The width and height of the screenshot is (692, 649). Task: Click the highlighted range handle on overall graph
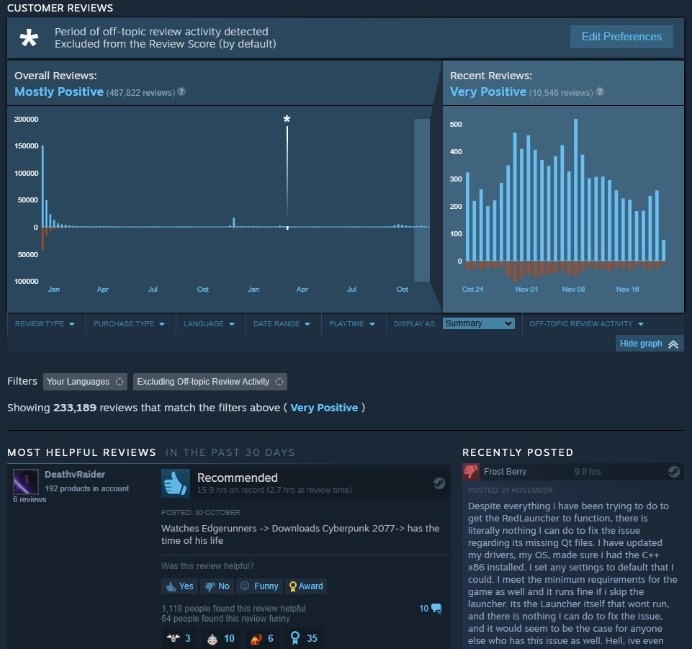[422, 200]
